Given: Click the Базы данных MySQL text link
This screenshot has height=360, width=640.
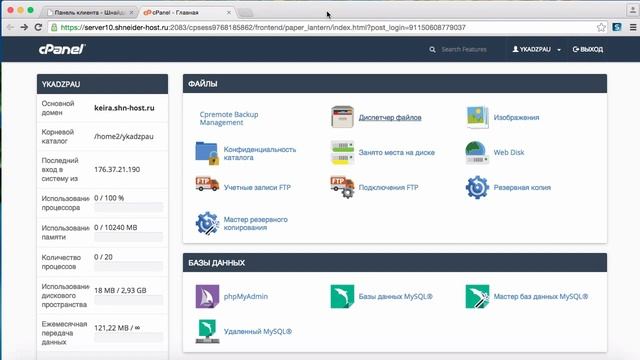Looking at the screenshot, I should (x=396, y=296).
